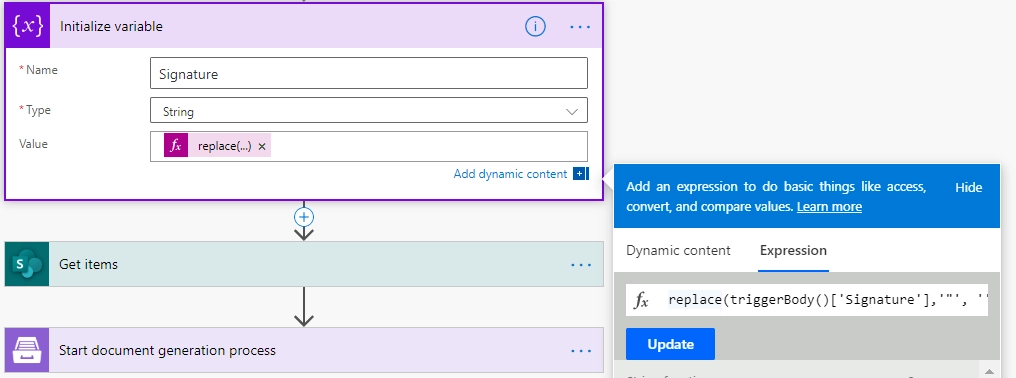The width and height of the screenshot is (1016, 378).
Task: Click the fx icon in Value token
Action: (176, 146)
